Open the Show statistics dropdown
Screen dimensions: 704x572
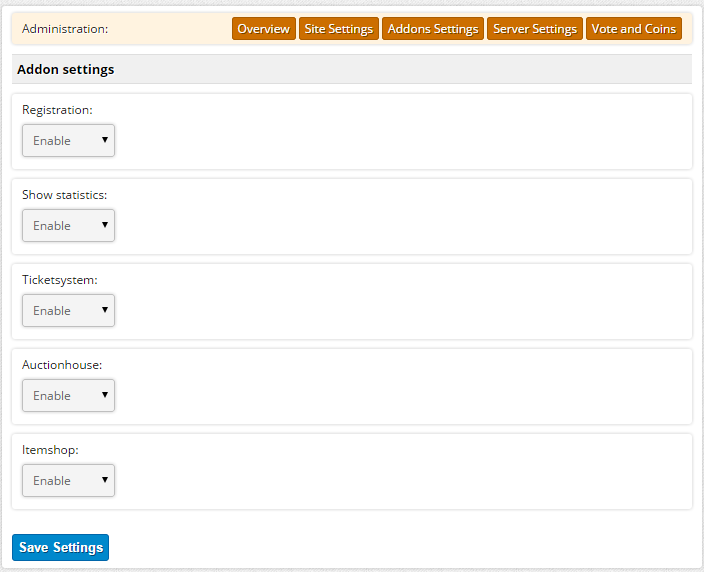click(69, 225)
